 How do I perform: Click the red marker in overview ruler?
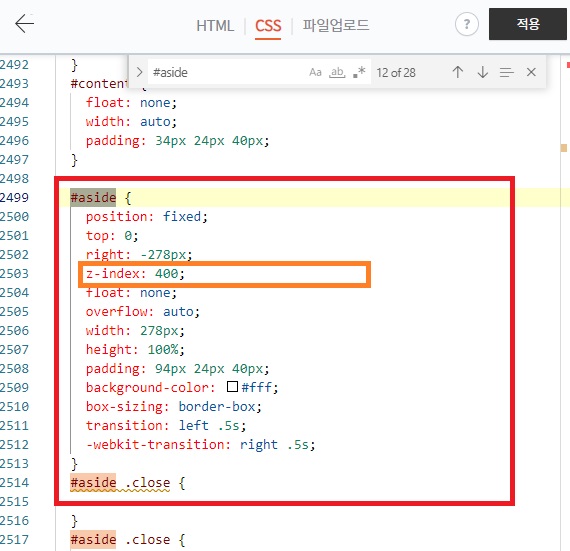point(568,65)
